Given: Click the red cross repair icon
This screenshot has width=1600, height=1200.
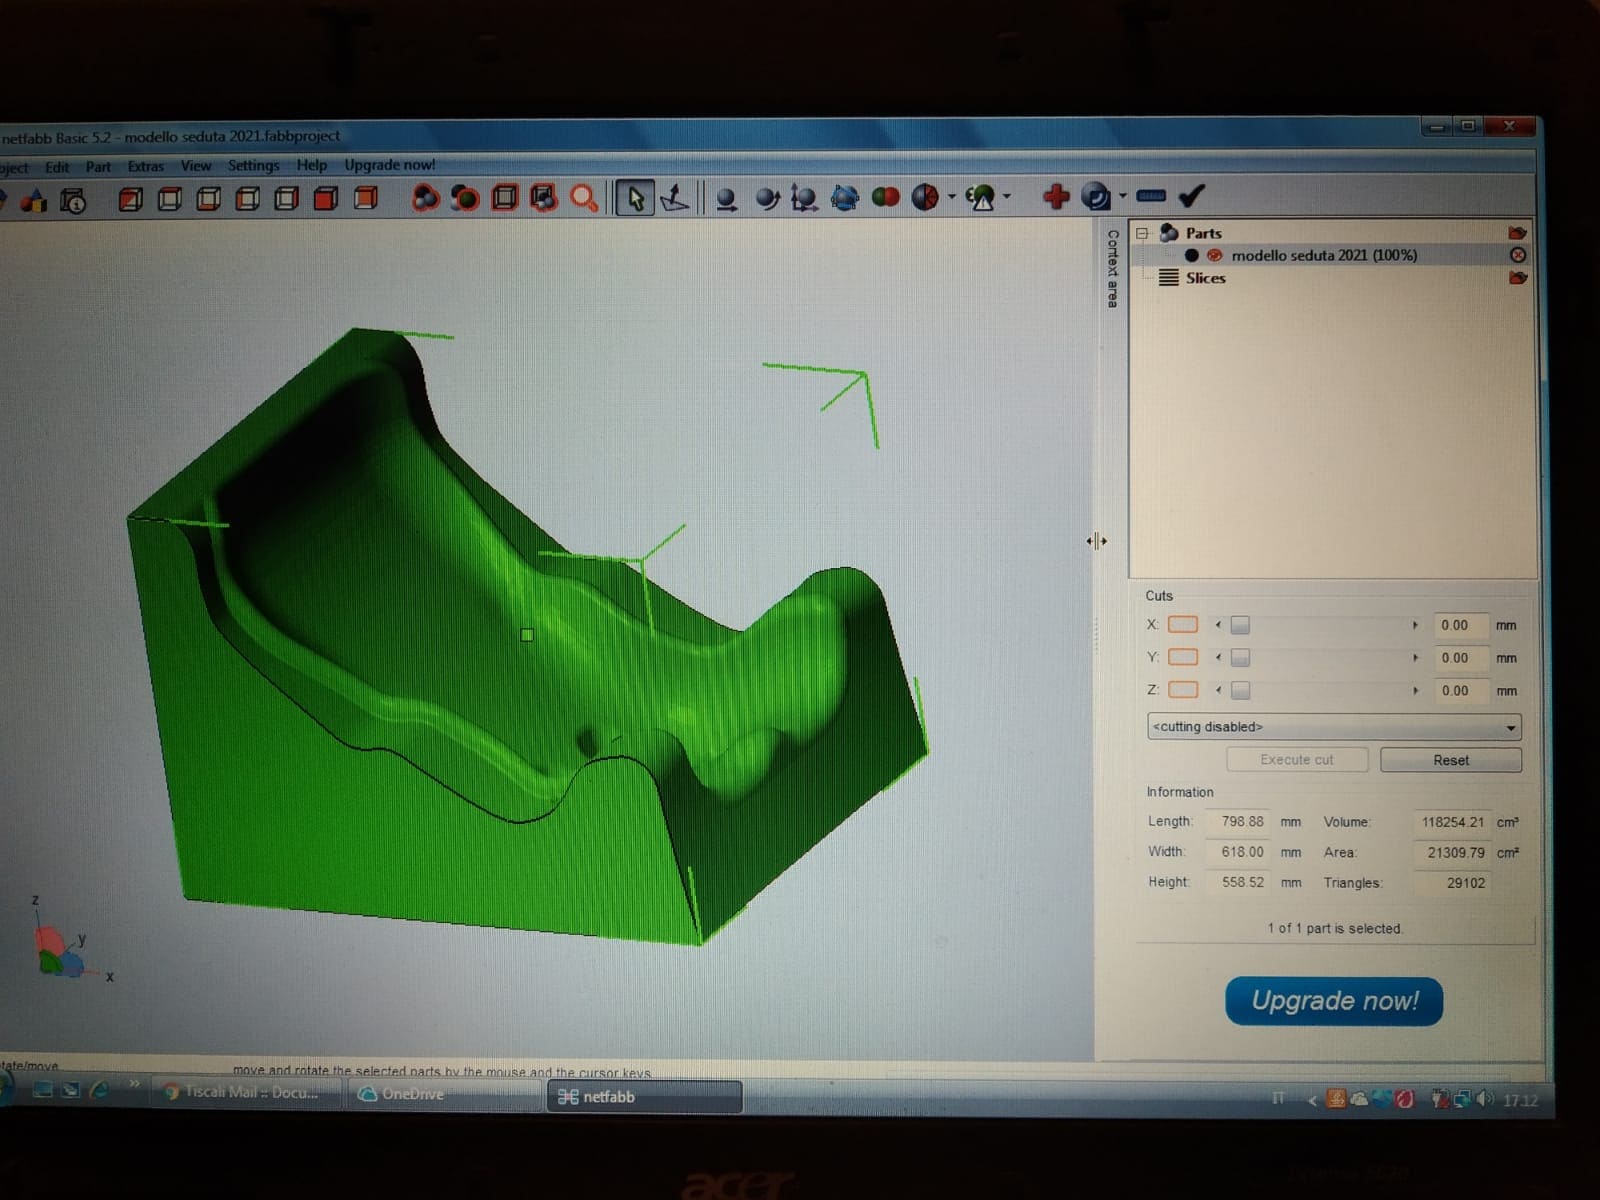Looking at the screenshot, I should click(x=1056, y=196).
